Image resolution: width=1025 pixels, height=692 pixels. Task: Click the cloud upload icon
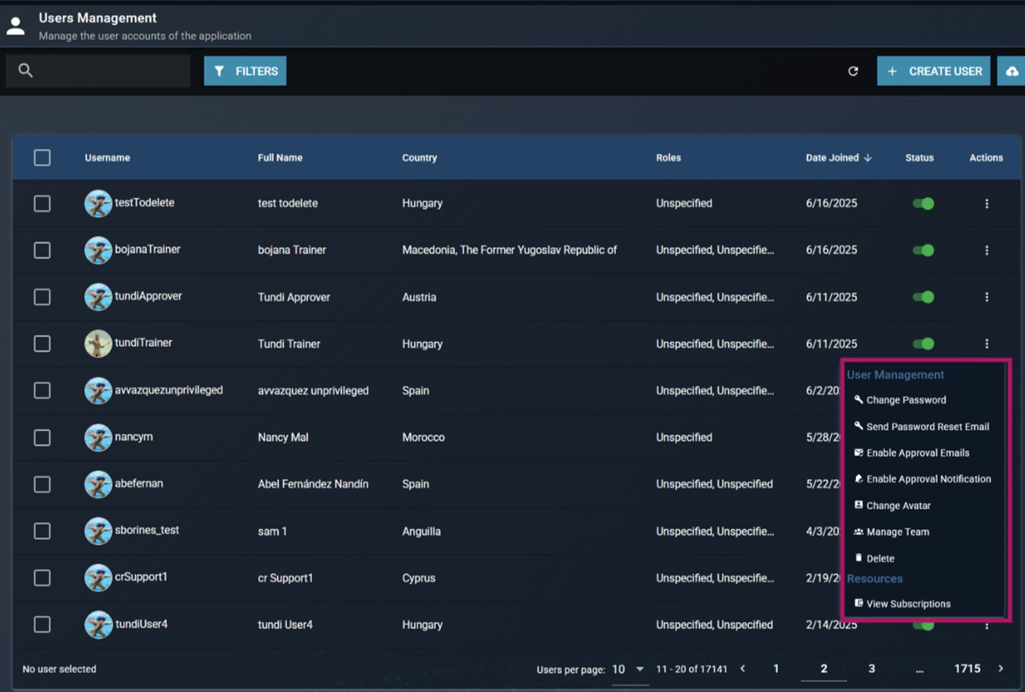click(x=1012, y=71)
